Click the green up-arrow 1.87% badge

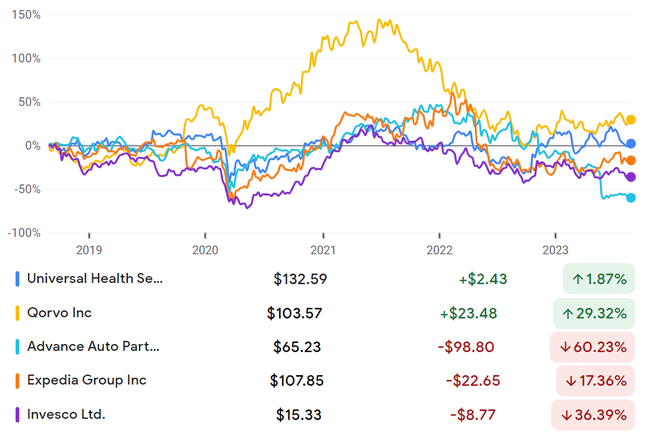[x=596, y=279]
